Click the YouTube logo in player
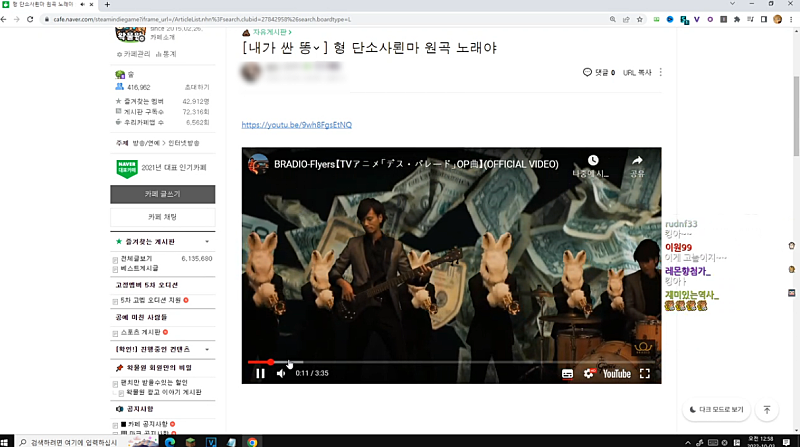The image size is (800, 447). point(616,374)
